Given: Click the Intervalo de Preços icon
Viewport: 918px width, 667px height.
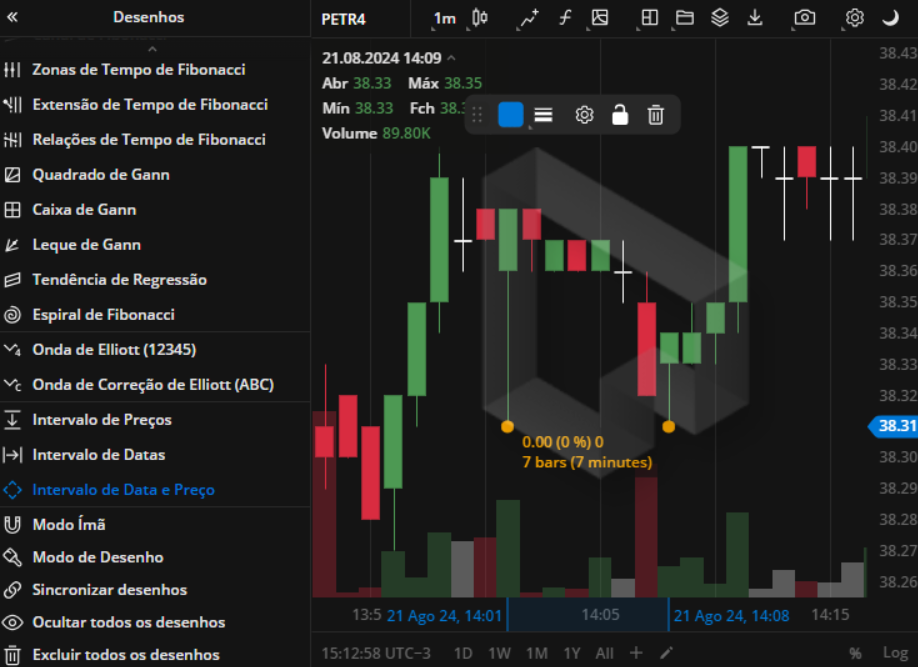Looking at the screenshot, I should click(12, 420).
